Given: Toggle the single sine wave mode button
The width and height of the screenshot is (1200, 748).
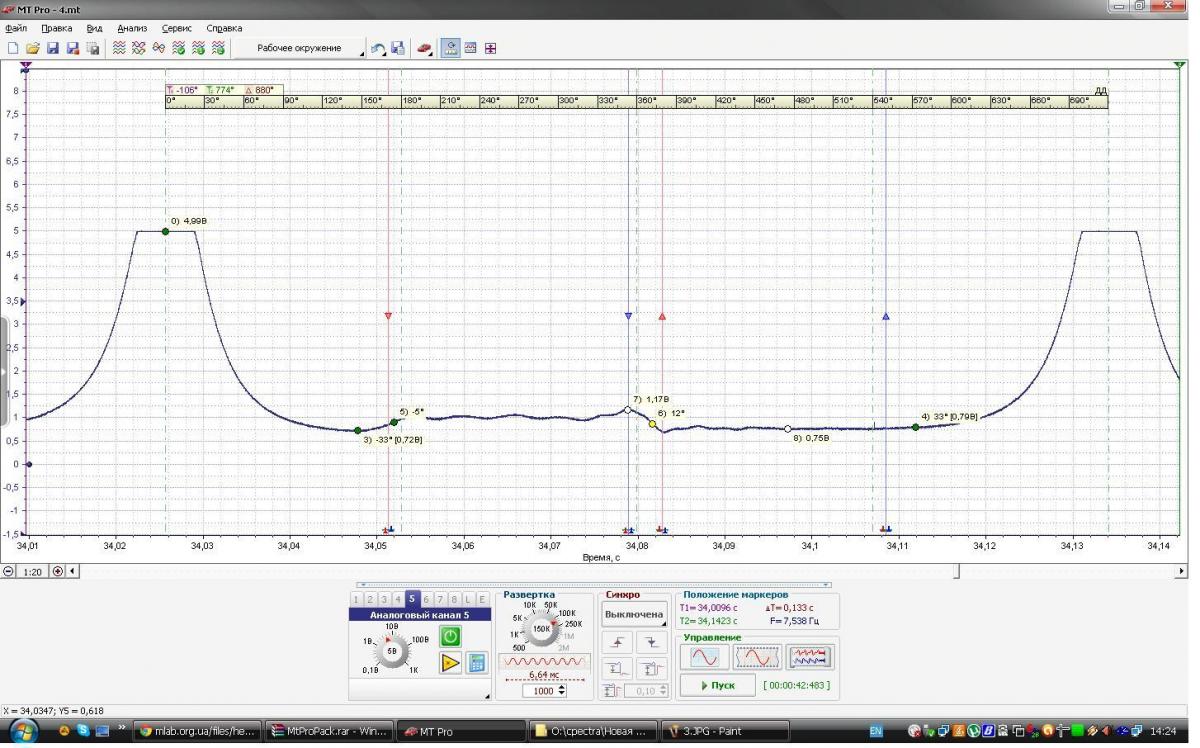Looking at the screenshot, I should [x=705, y=657].
